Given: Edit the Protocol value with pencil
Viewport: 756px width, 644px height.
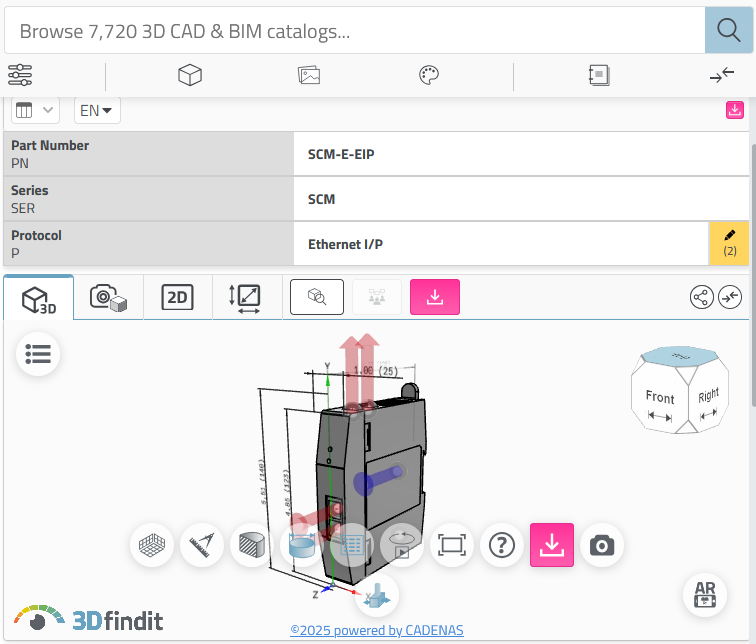Looking at the screenshot, I should click(729, 243).
